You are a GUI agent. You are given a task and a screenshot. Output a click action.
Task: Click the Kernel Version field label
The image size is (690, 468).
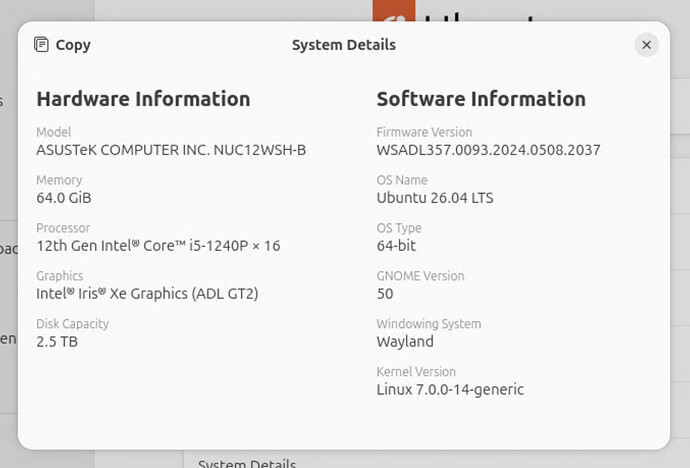pos(416,372)
